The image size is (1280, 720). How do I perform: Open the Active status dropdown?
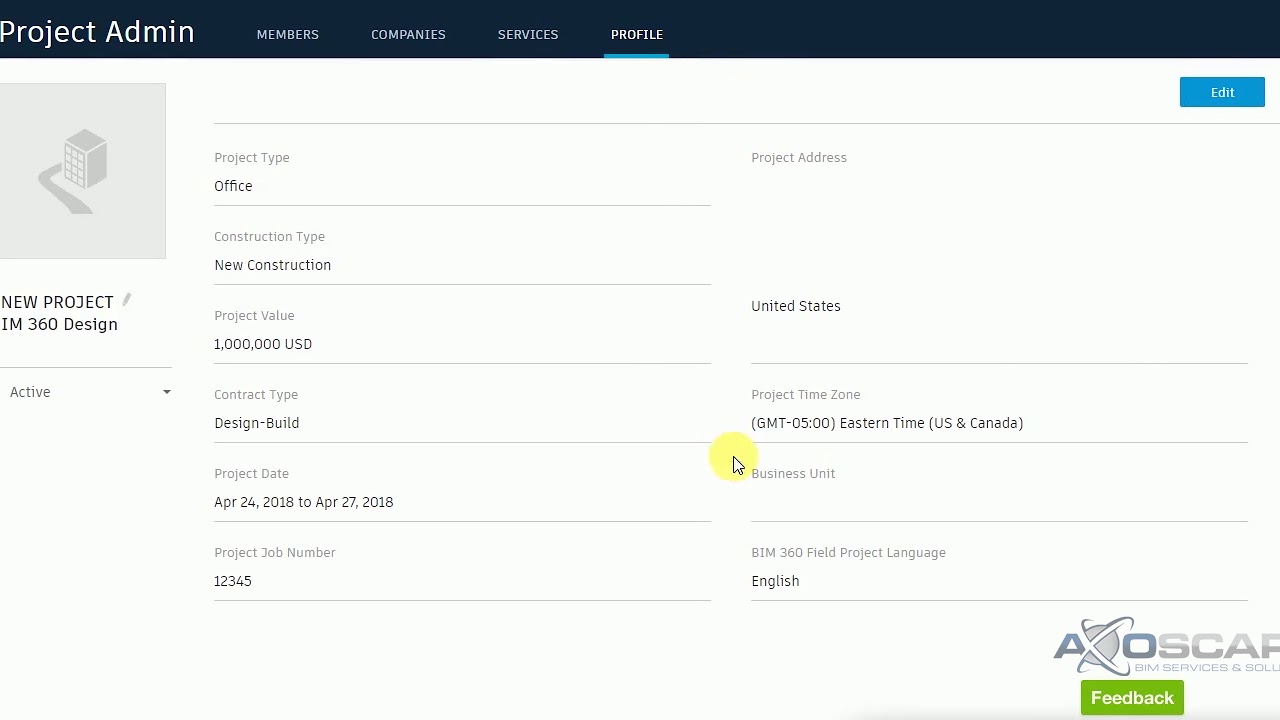[x=89, y=392]
